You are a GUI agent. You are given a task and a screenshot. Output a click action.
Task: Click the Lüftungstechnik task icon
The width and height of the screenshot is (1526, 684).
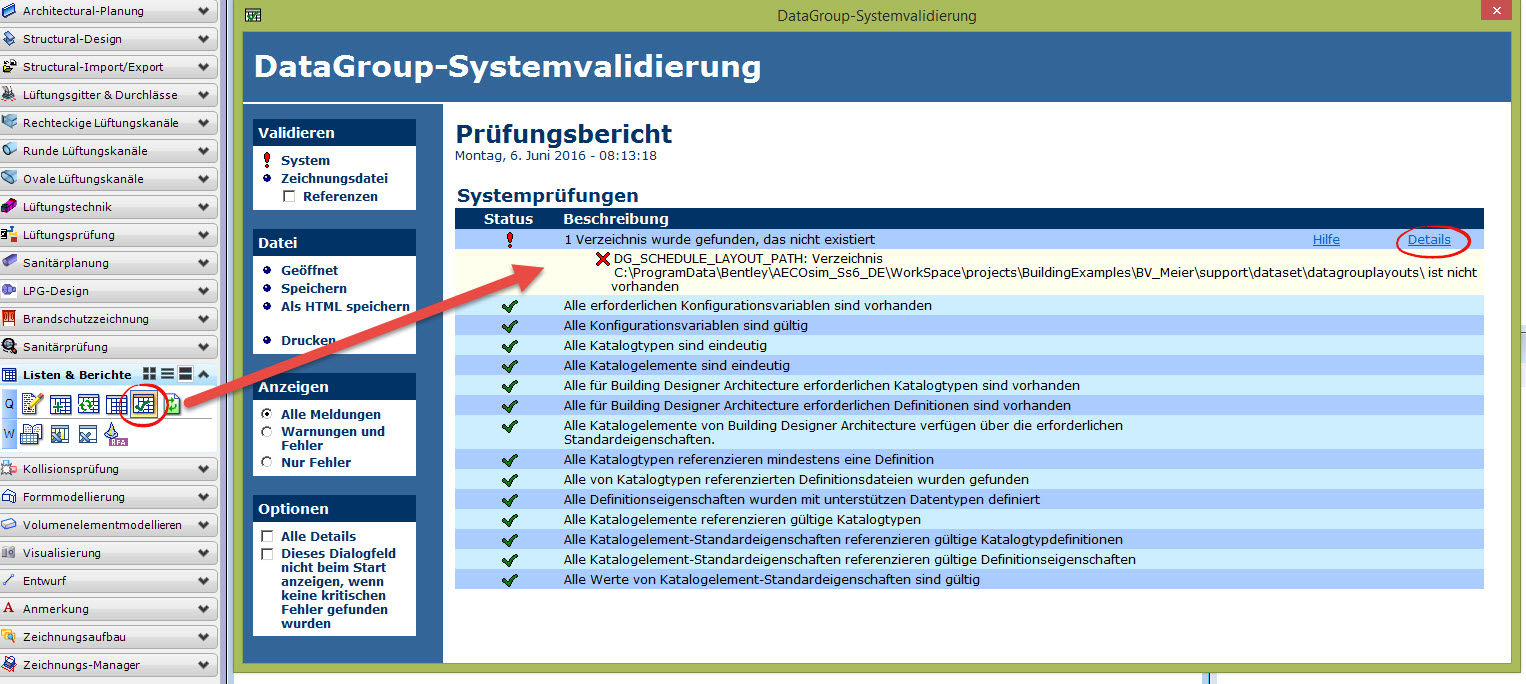point(9,207)
